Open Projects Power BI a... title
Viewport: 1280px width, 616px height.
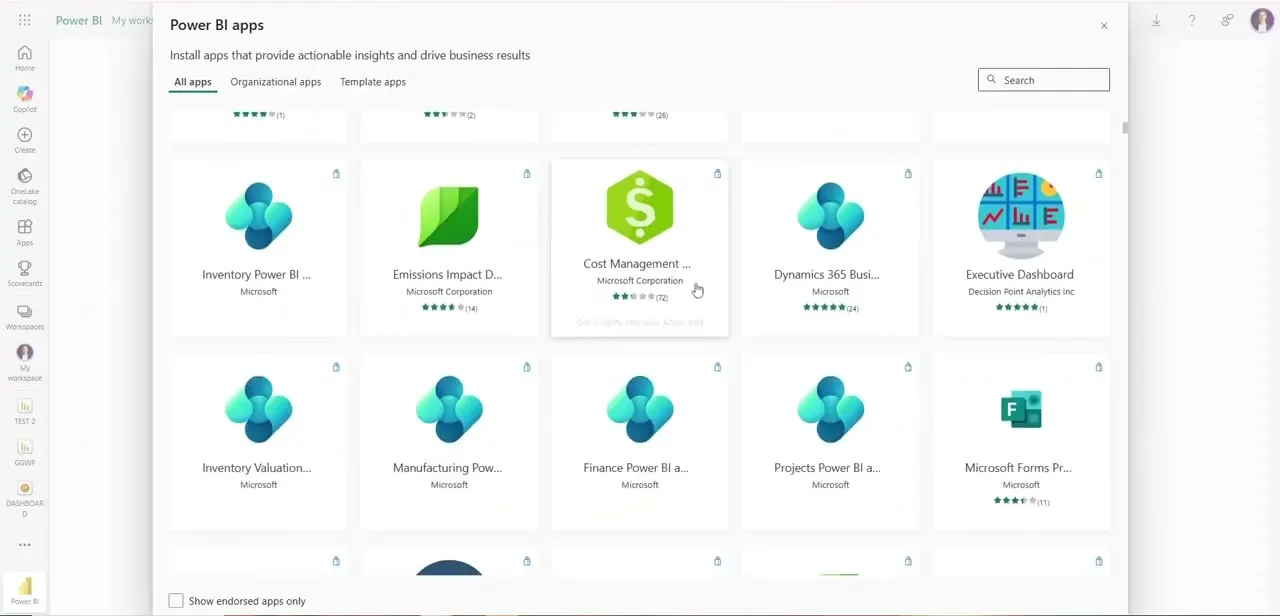pos(827,468)
